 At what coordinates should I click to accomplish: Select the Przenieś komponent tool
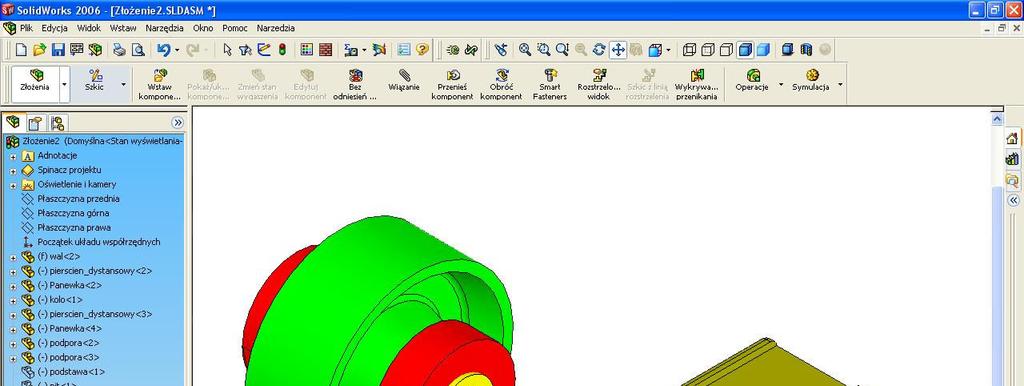tap(452, 84)
